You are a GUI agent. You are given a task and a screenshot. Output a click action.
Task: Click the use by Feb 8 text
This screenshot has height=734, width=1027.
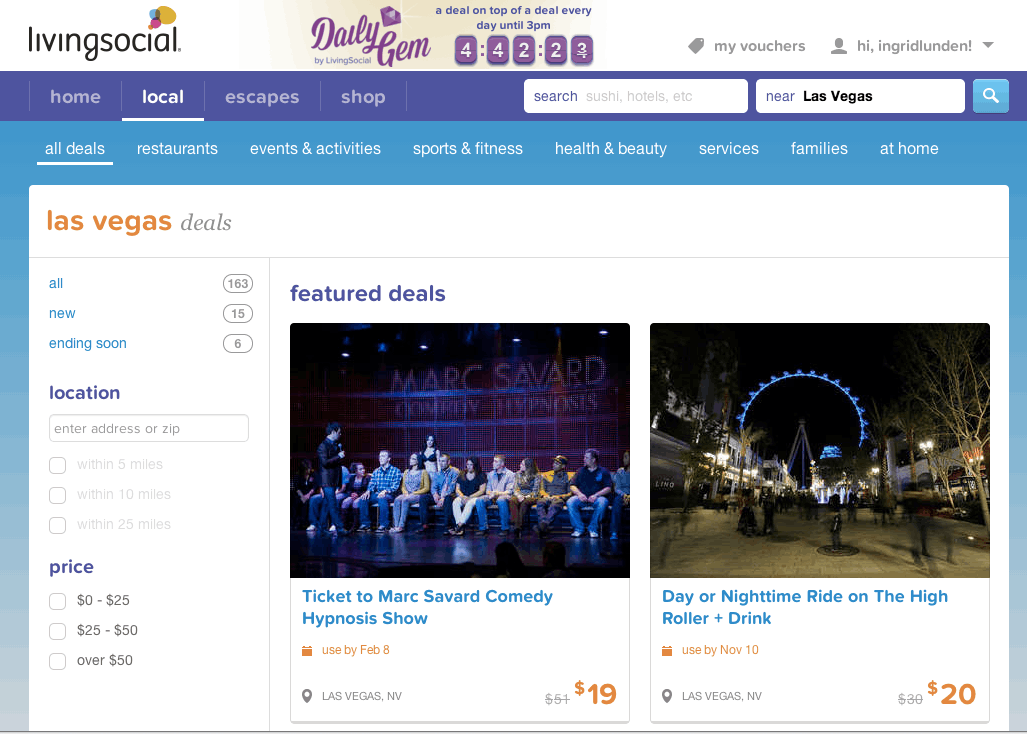(356, 650)
